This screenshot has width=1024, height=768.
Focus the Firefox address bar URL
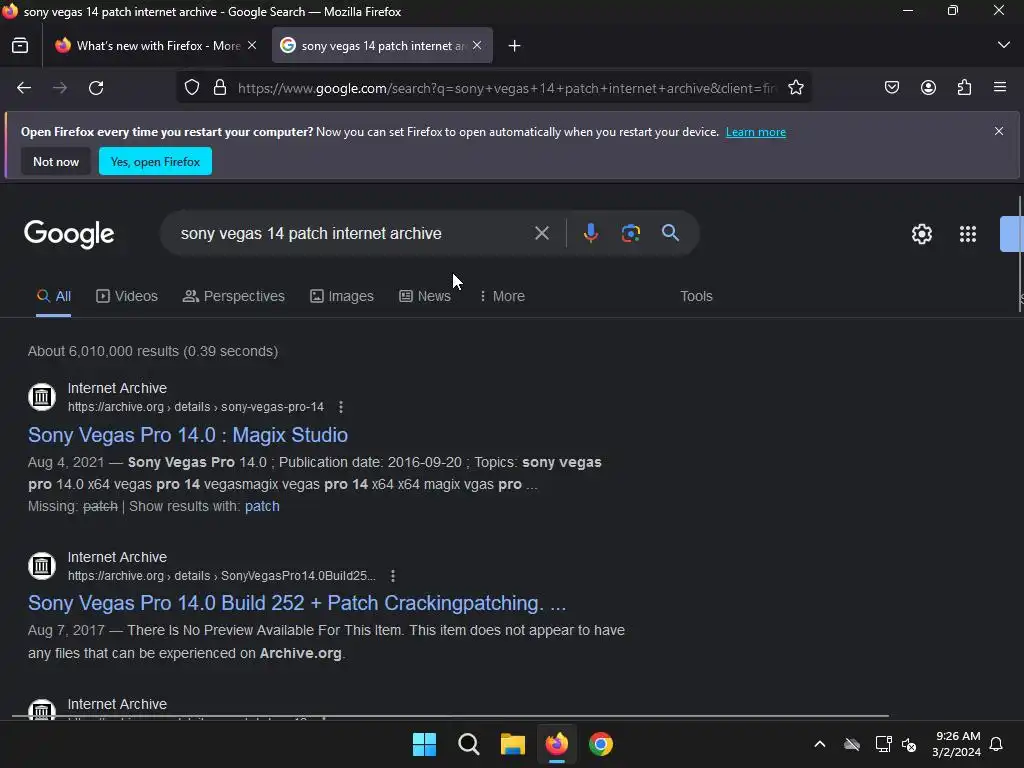(x=506, y=88)
